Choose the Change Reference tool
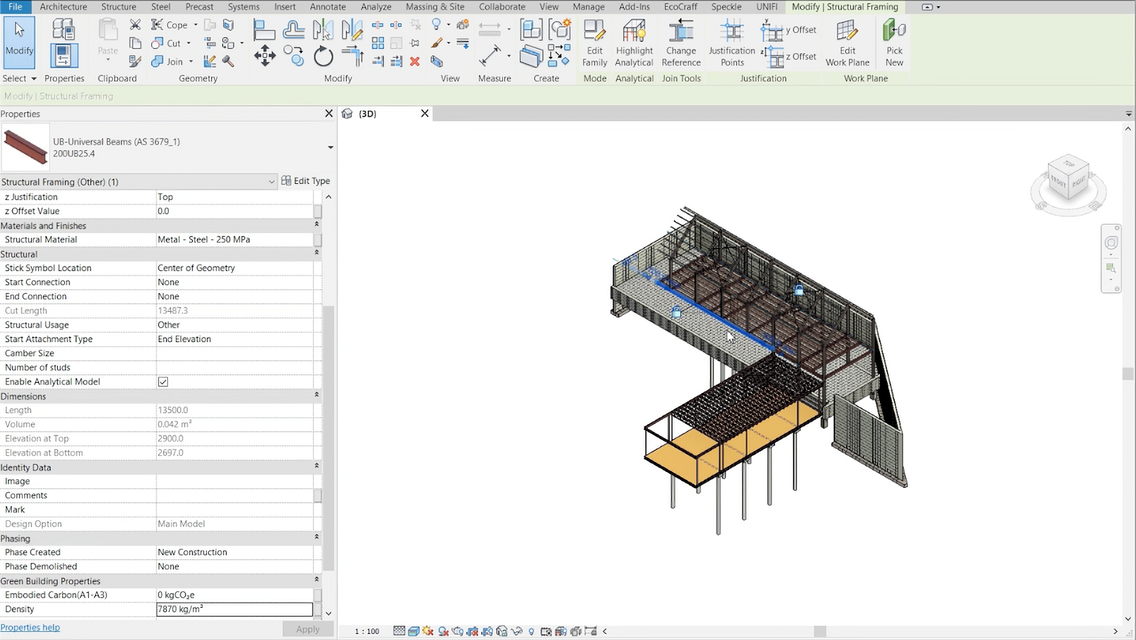 click(680, 43)
